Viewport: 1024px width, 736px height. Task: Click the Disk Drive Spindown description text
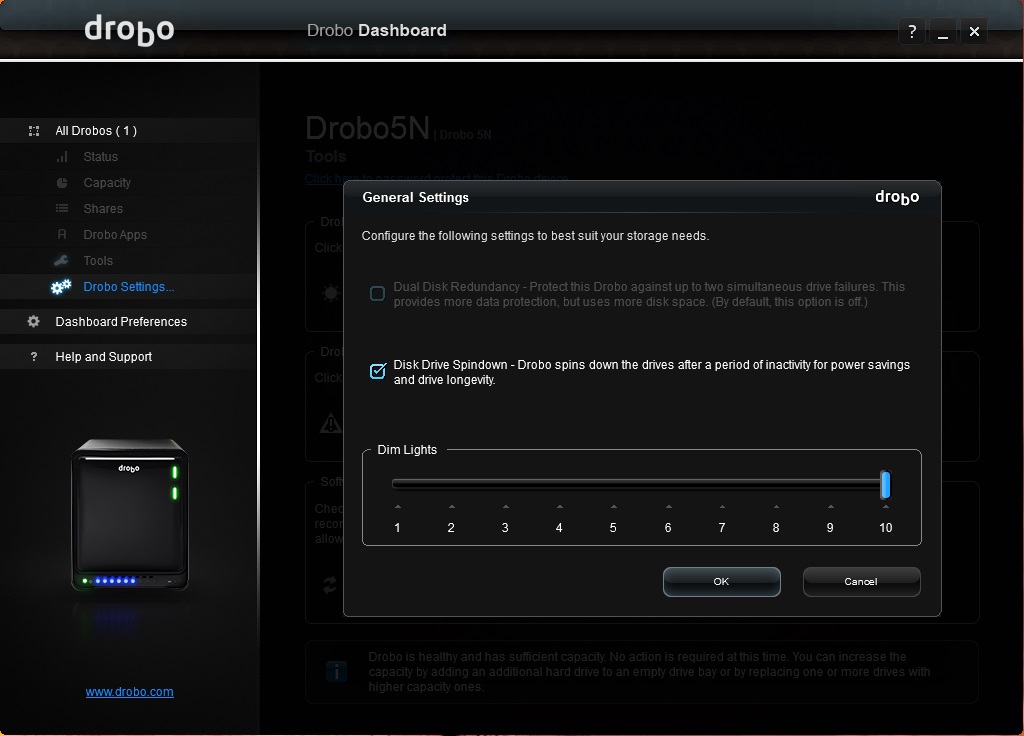pos(651,372)
